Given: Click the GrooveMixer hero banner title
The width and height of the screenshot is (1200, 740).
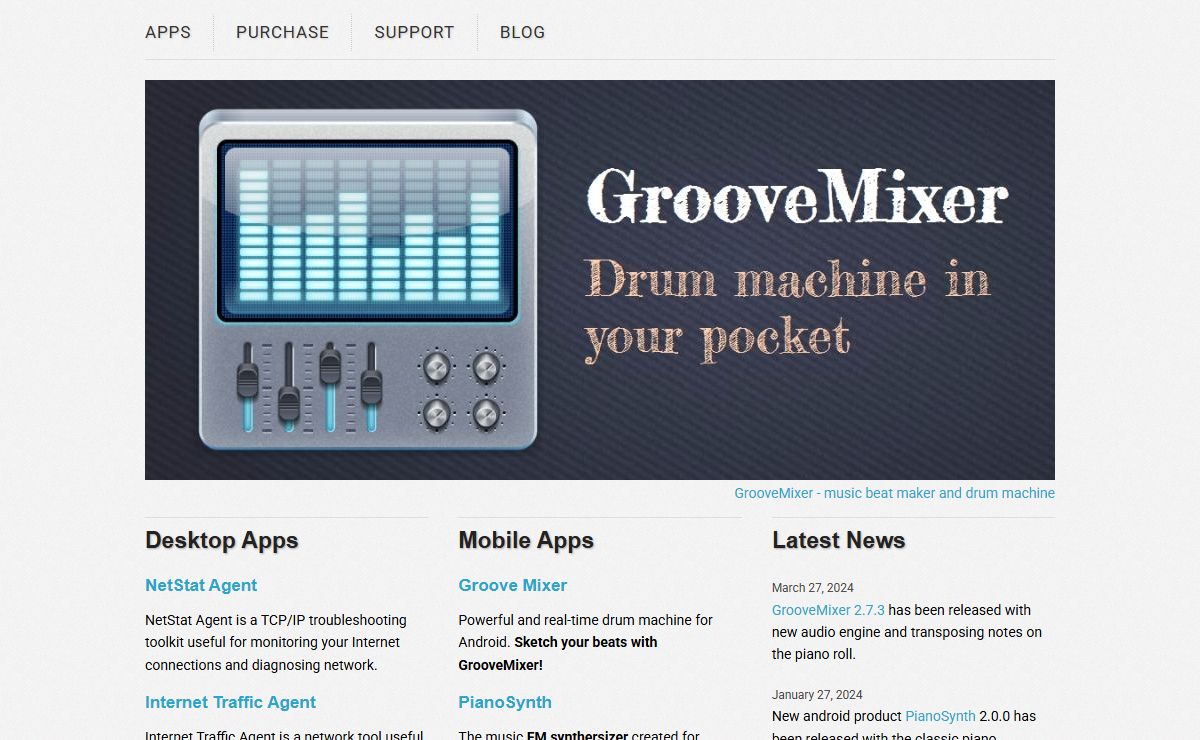Looking at the screenshot, I should (x=796, y=197).
